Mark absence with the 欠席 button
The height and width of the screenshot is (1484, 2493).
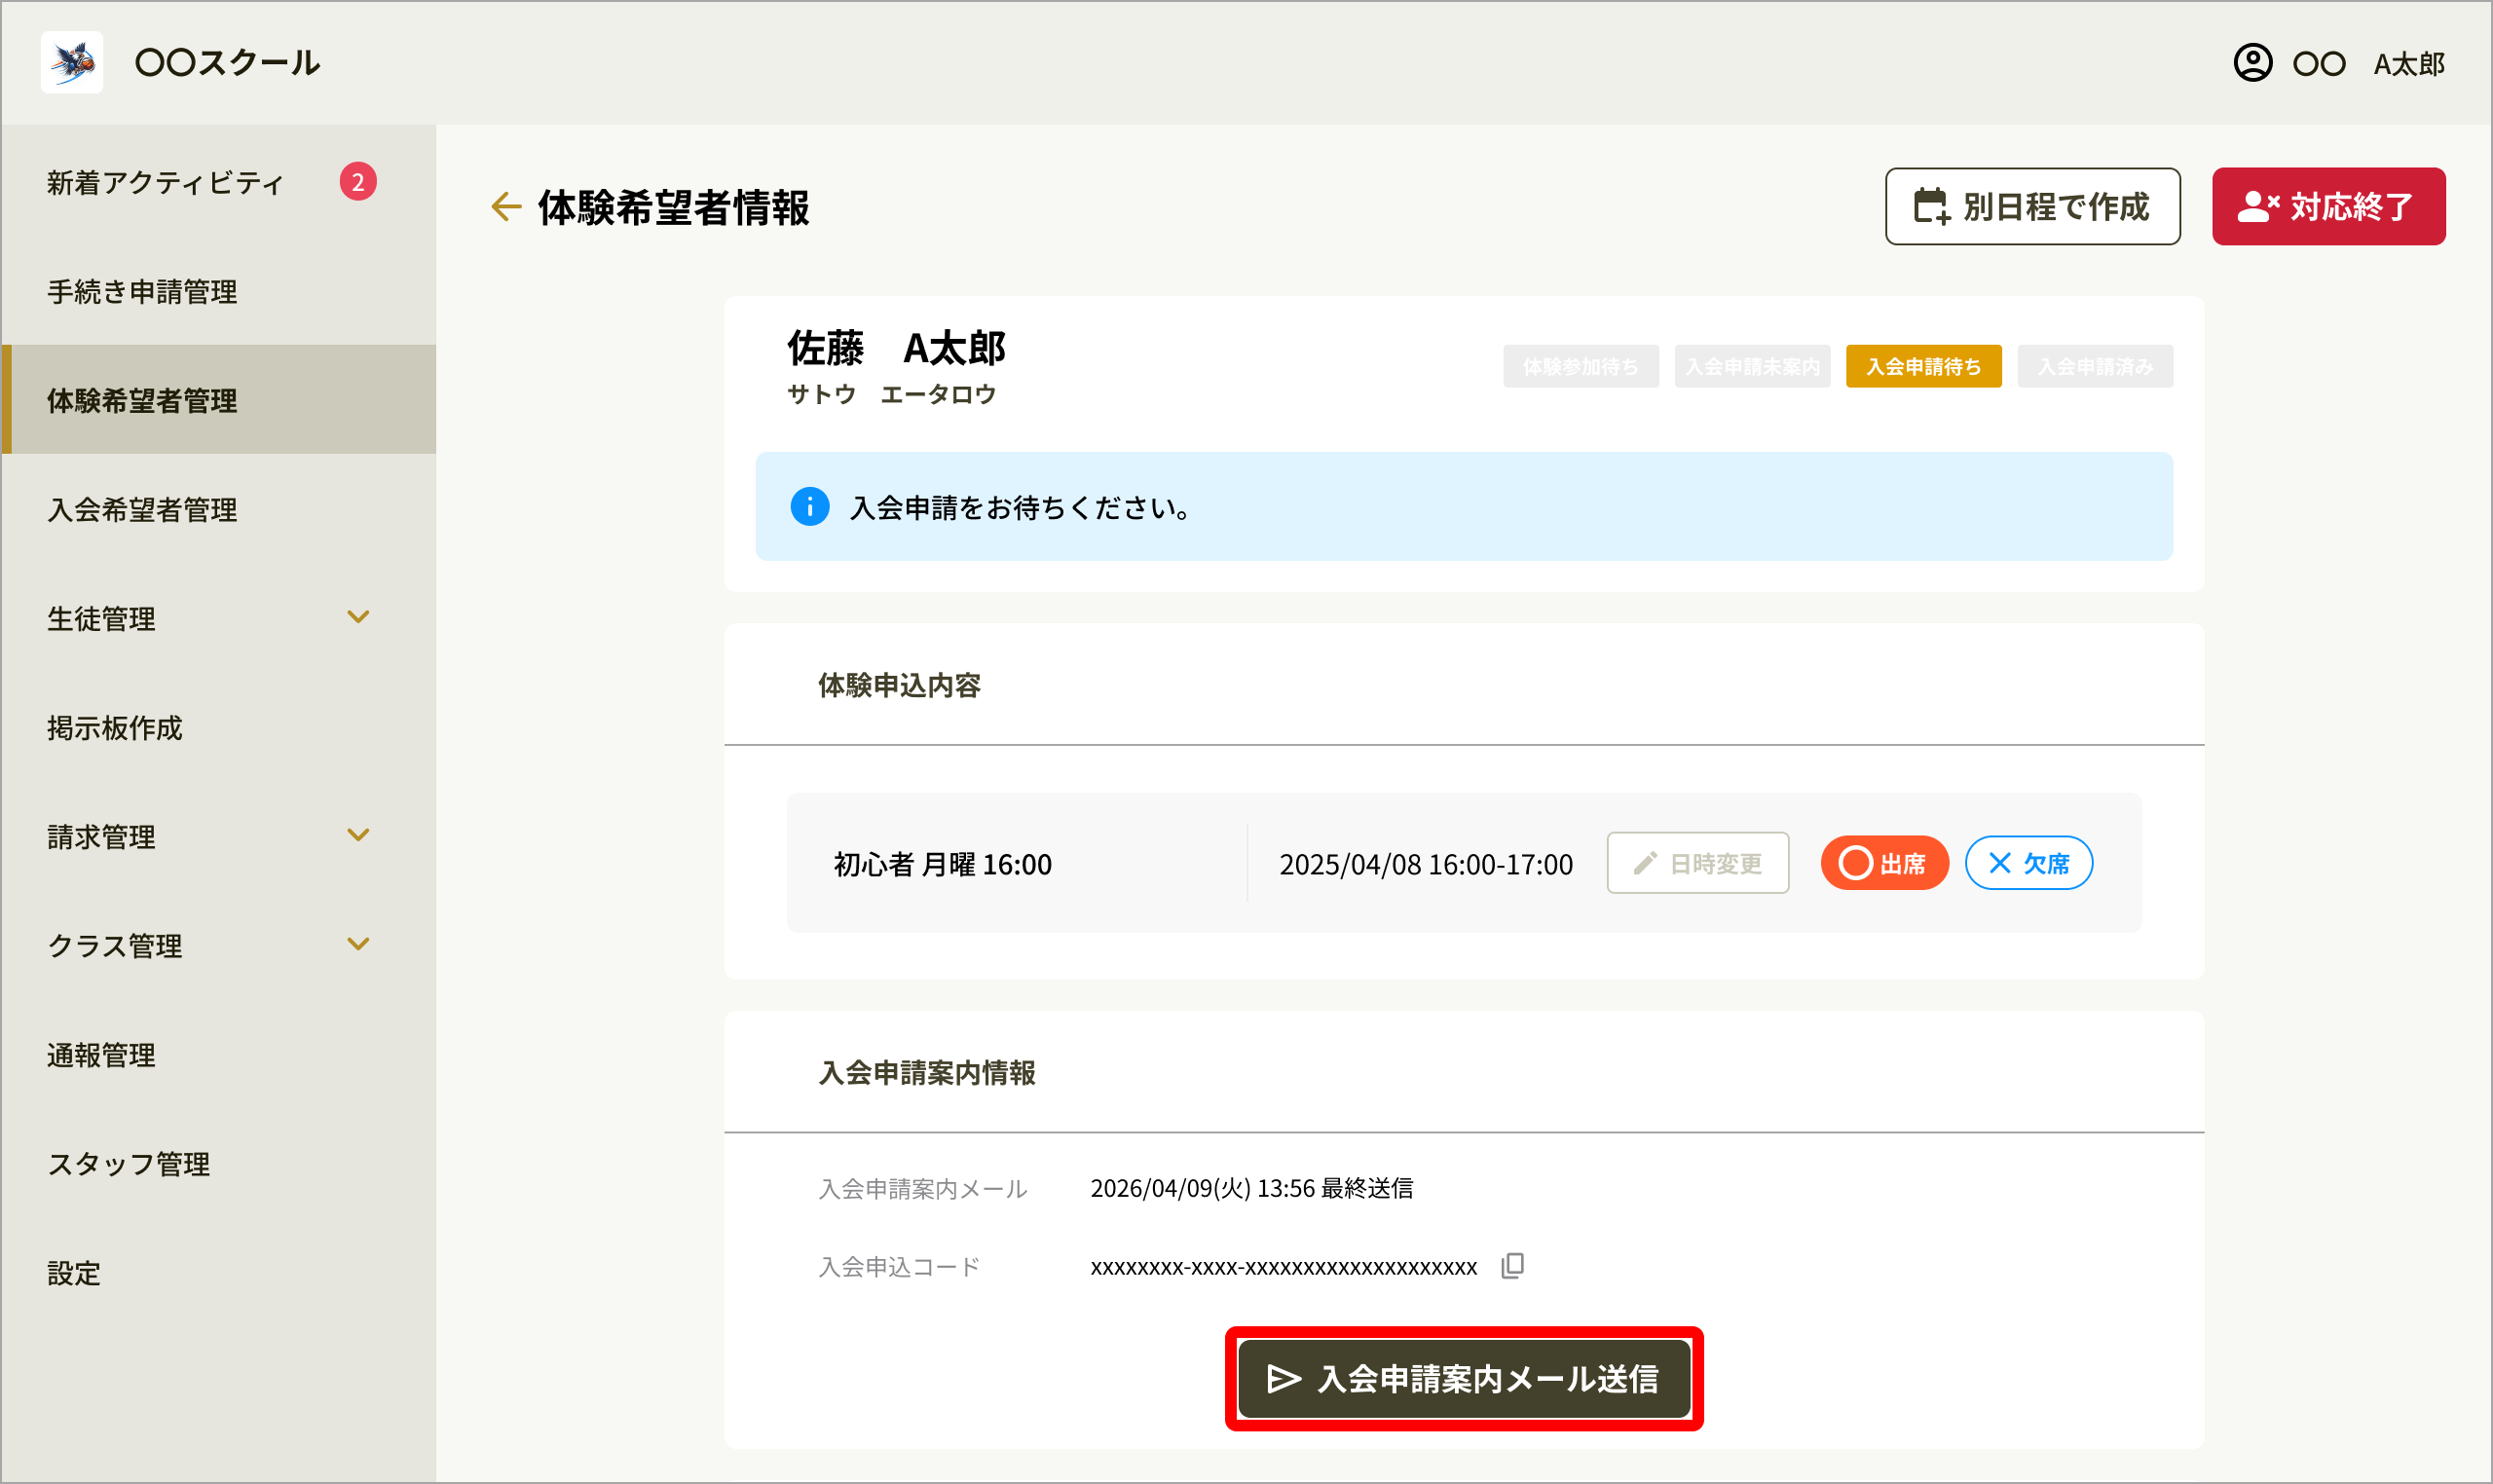coord(2028,863)
